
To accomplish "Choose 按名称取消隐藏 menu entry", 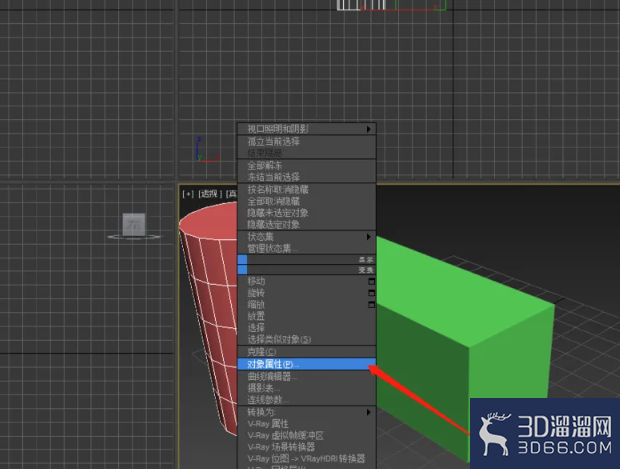I will [x=306, y=189].
